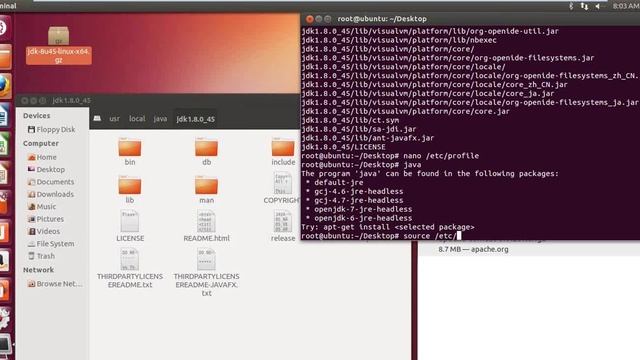The height and width of the screenshot is (360, 640).
Task: Click the 'apt-get install <selected package>' line
Action: click(x=388, y=227)
